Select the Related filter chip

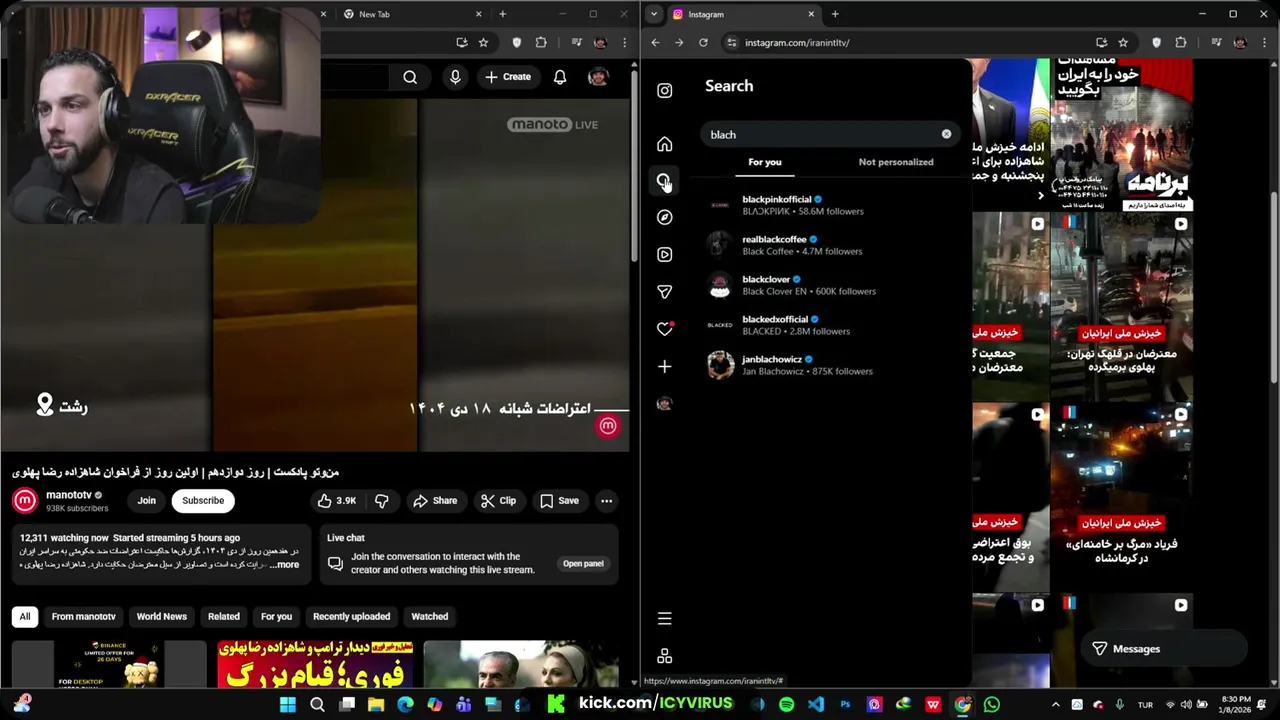coord(224,617)
